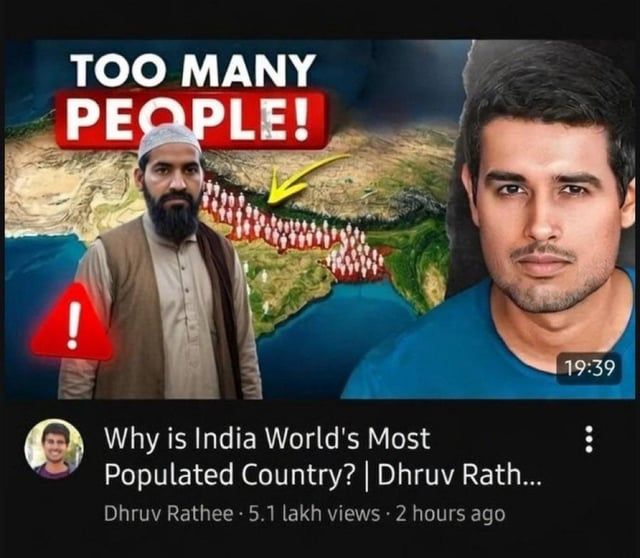This screenshot has width=640, height=558.
Task: Click the TOO MANY headline text
Action: coord(194,70)
